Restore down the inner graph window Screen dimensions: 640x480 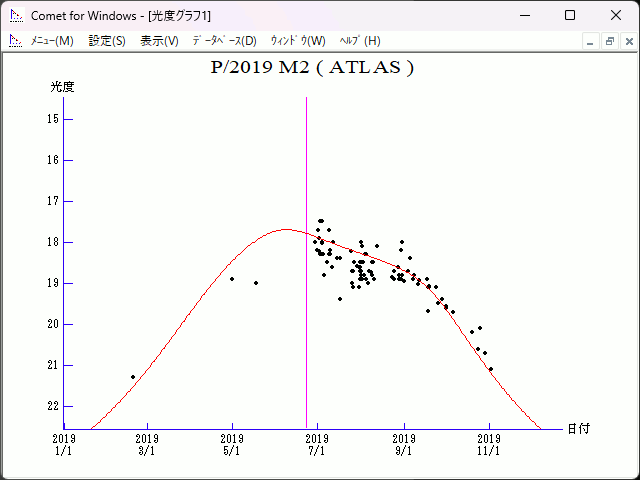[609, 41]
